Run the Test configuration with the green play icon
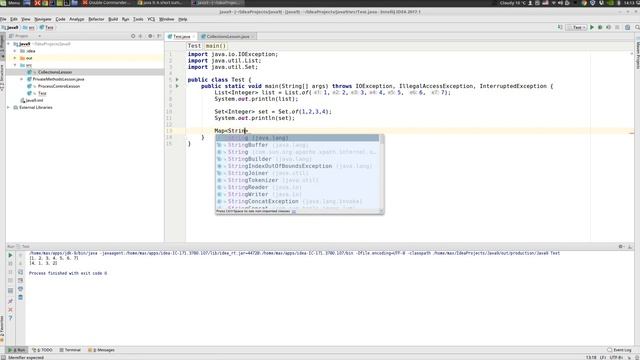The image size is (640, 360). point(592,27)
